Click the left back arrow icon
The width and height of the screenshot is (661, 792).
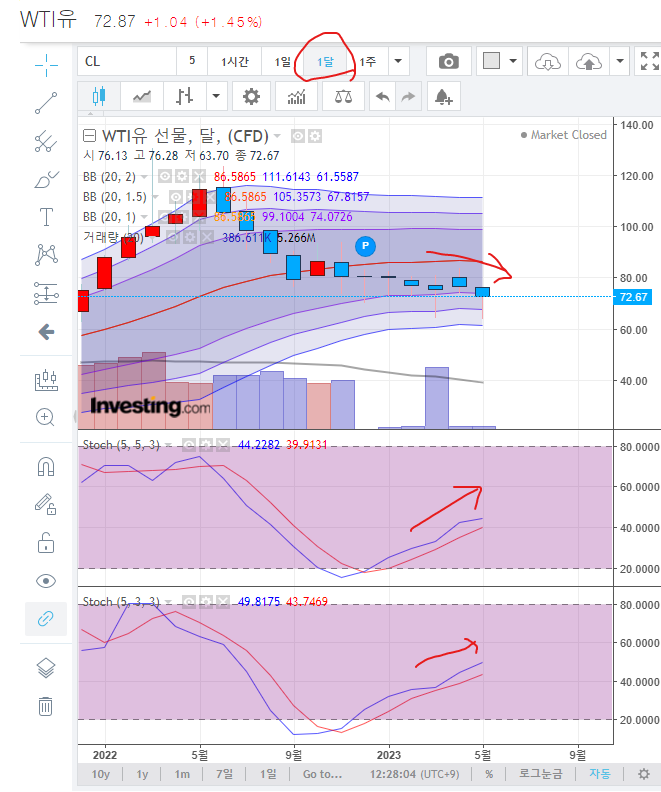(46, 332)
